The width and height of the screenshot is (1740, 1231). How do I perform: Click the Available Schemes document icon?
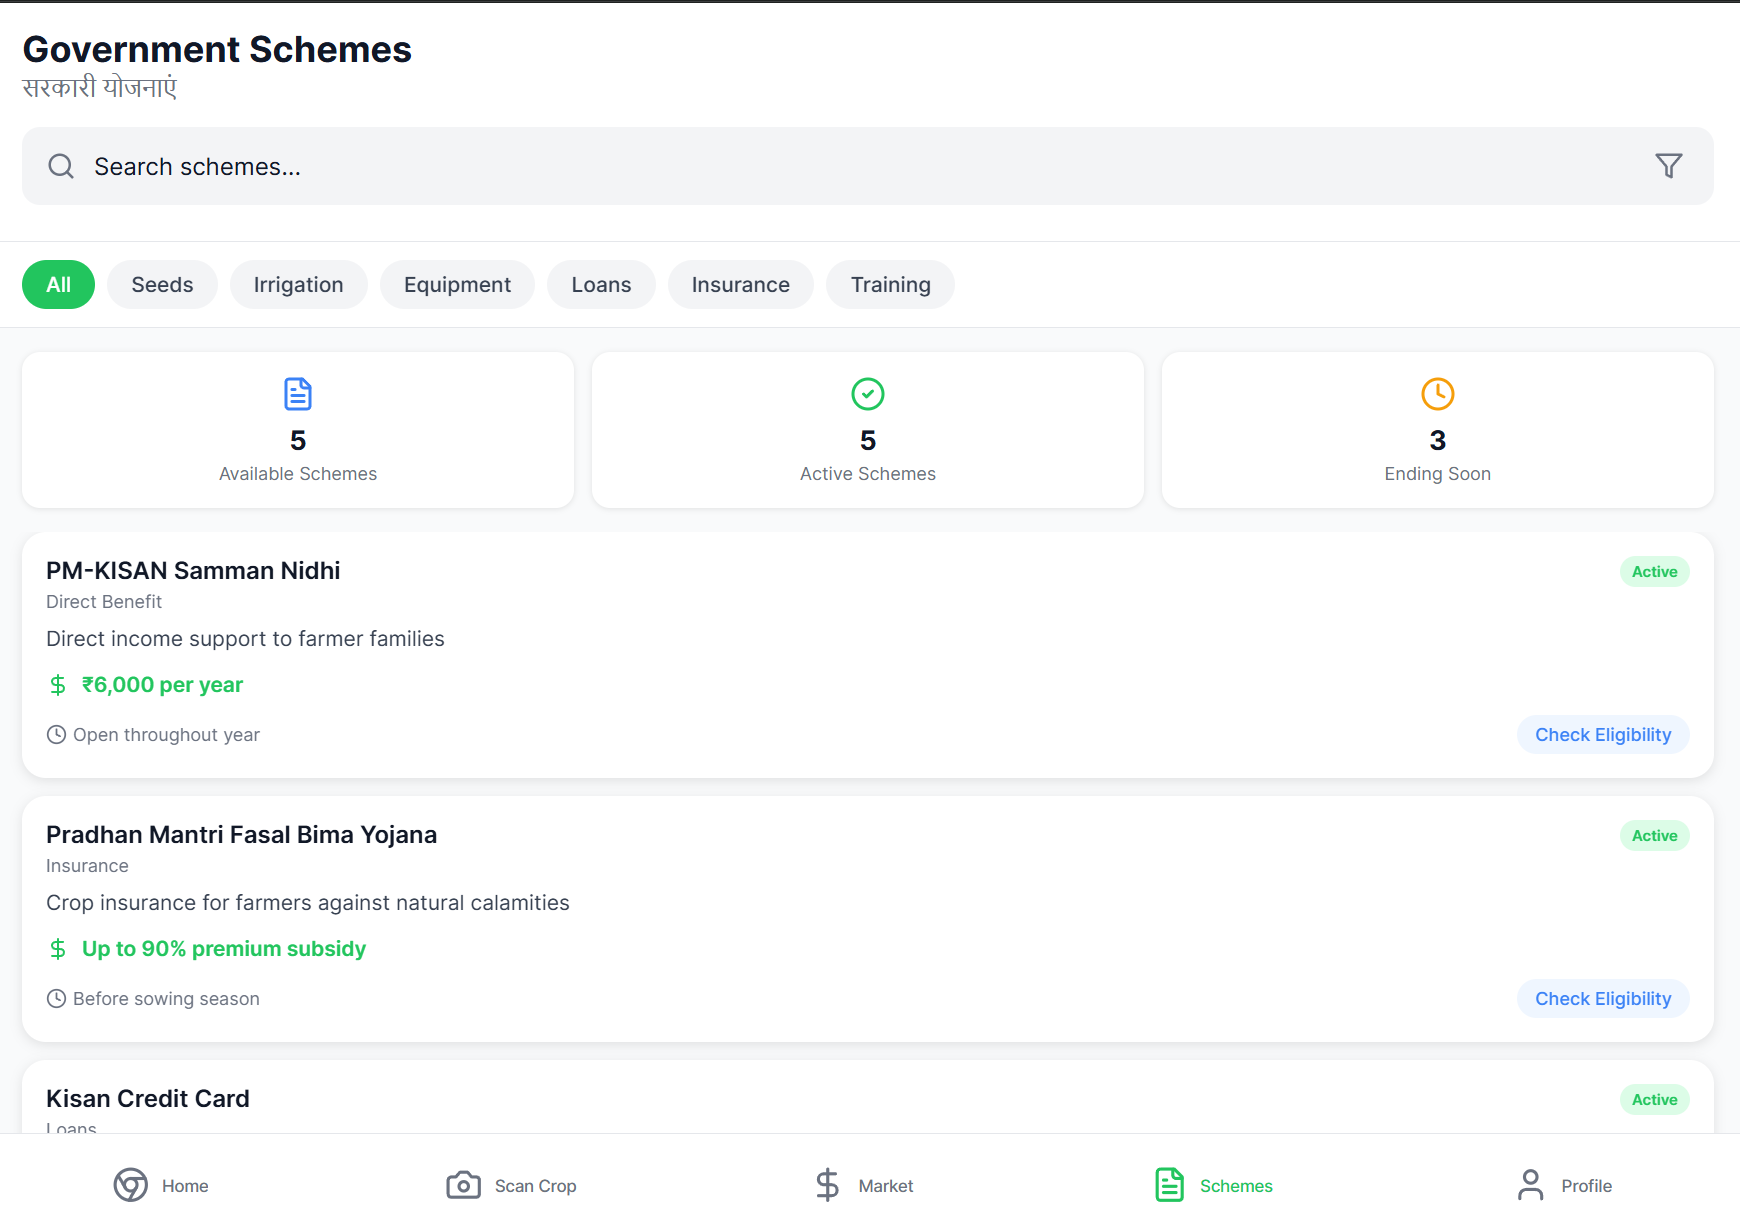pyautogui.click(x=298, y=394)
